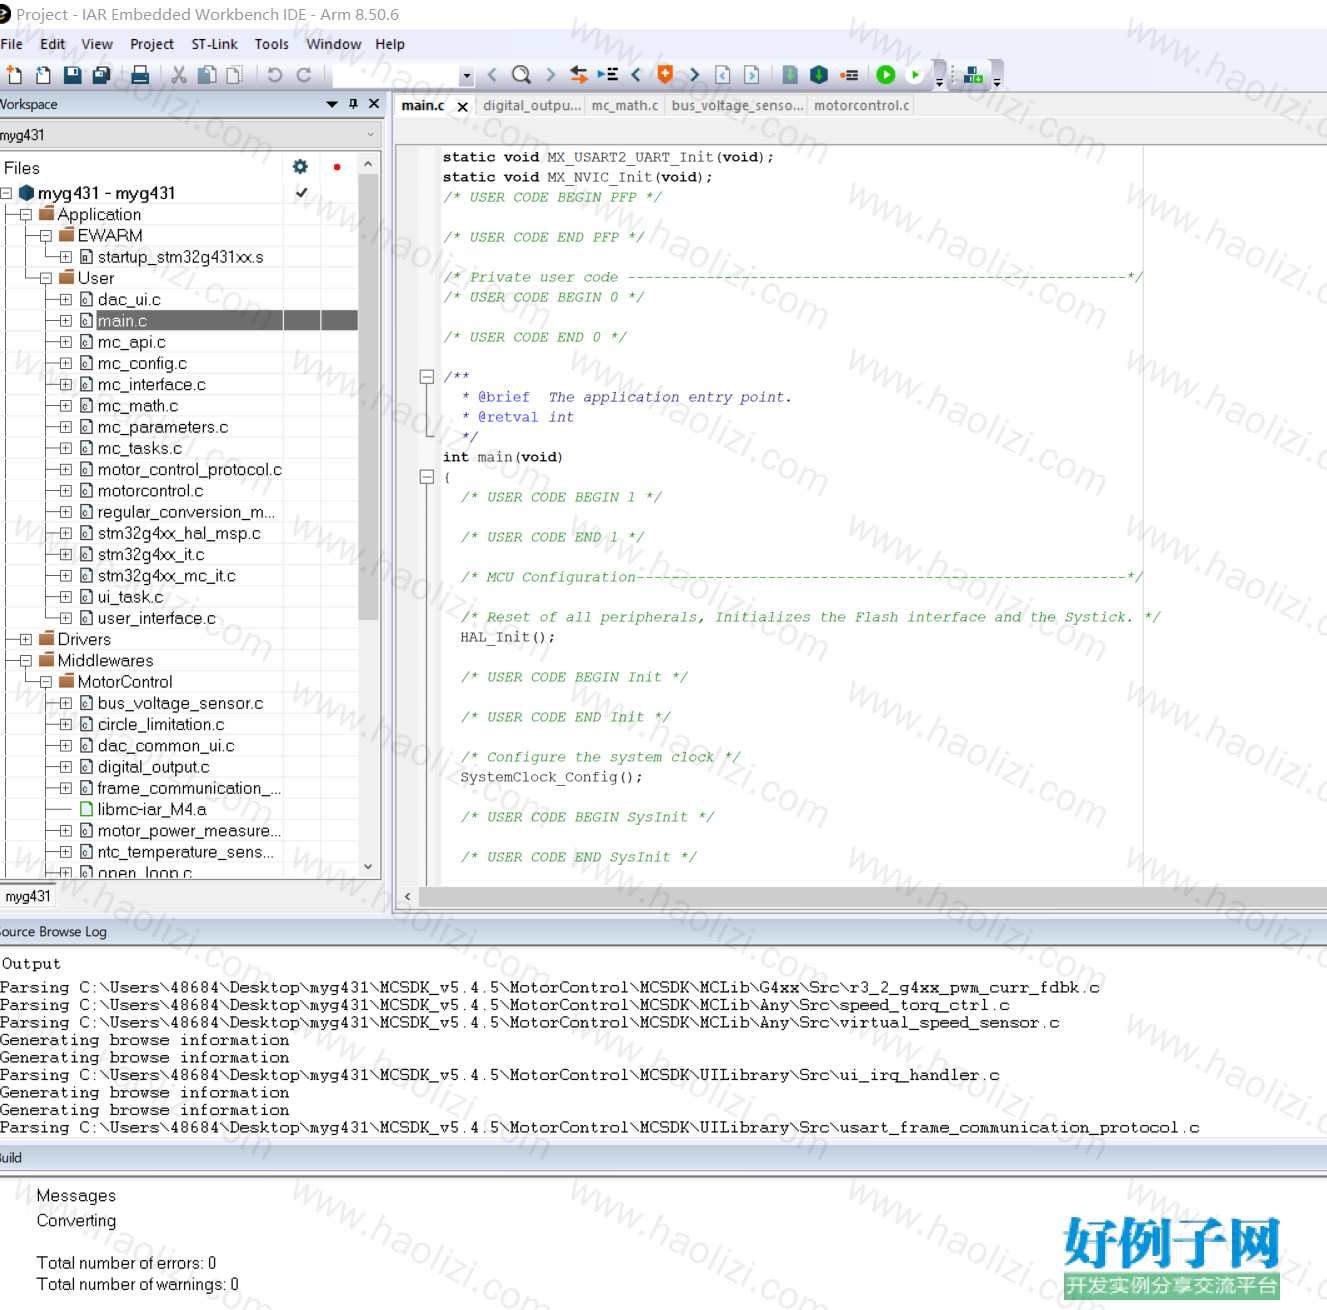Collapse the User folder

click(x=46, y=278)
